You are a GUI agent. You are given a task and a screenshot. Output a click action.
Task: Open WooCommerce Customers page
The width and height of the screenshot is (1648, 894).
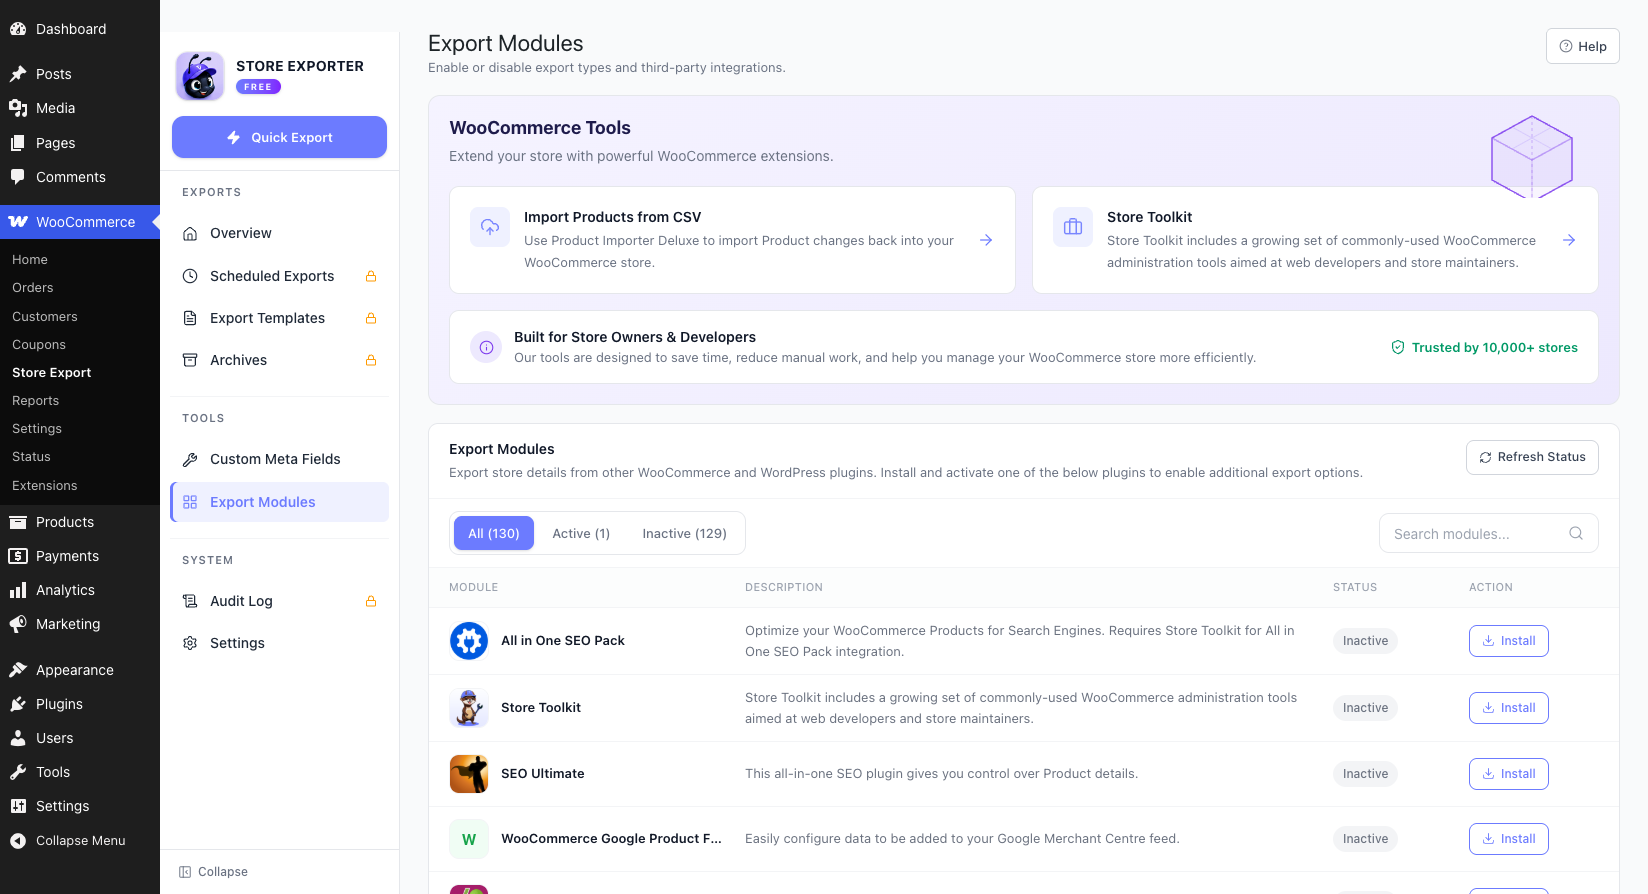[45, 316]
